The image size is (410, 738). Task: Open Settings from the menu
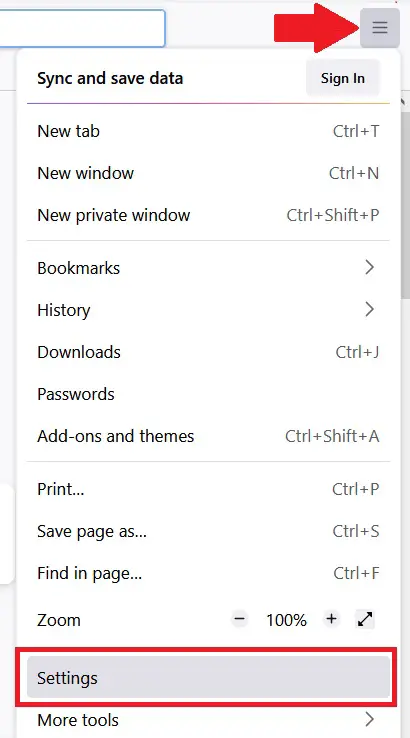point(209,678)
